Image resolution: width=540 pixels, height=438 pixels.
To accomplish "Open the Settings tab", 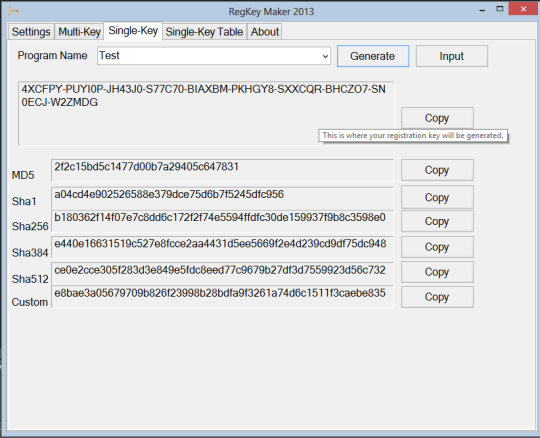I will pyautogui.click(x=31, y=32).
